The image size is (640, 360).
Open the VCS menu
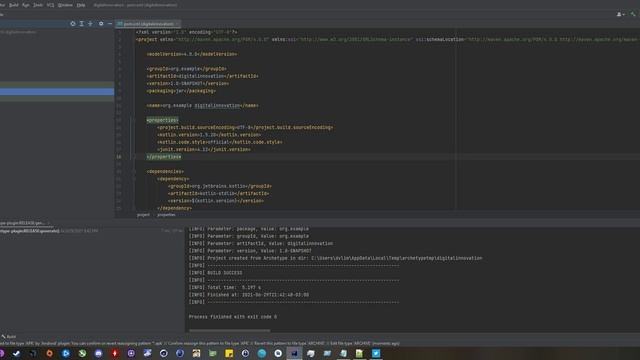[x=50, y=5]
